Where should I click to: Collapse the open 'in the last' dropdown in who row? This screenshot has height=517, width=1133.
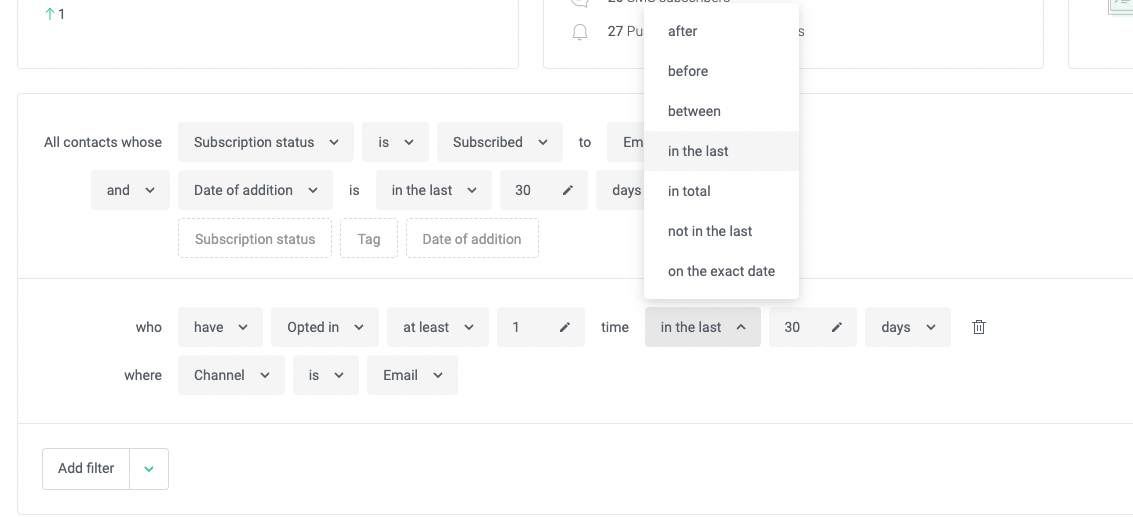pyautogui.click(x=702, y=327)
